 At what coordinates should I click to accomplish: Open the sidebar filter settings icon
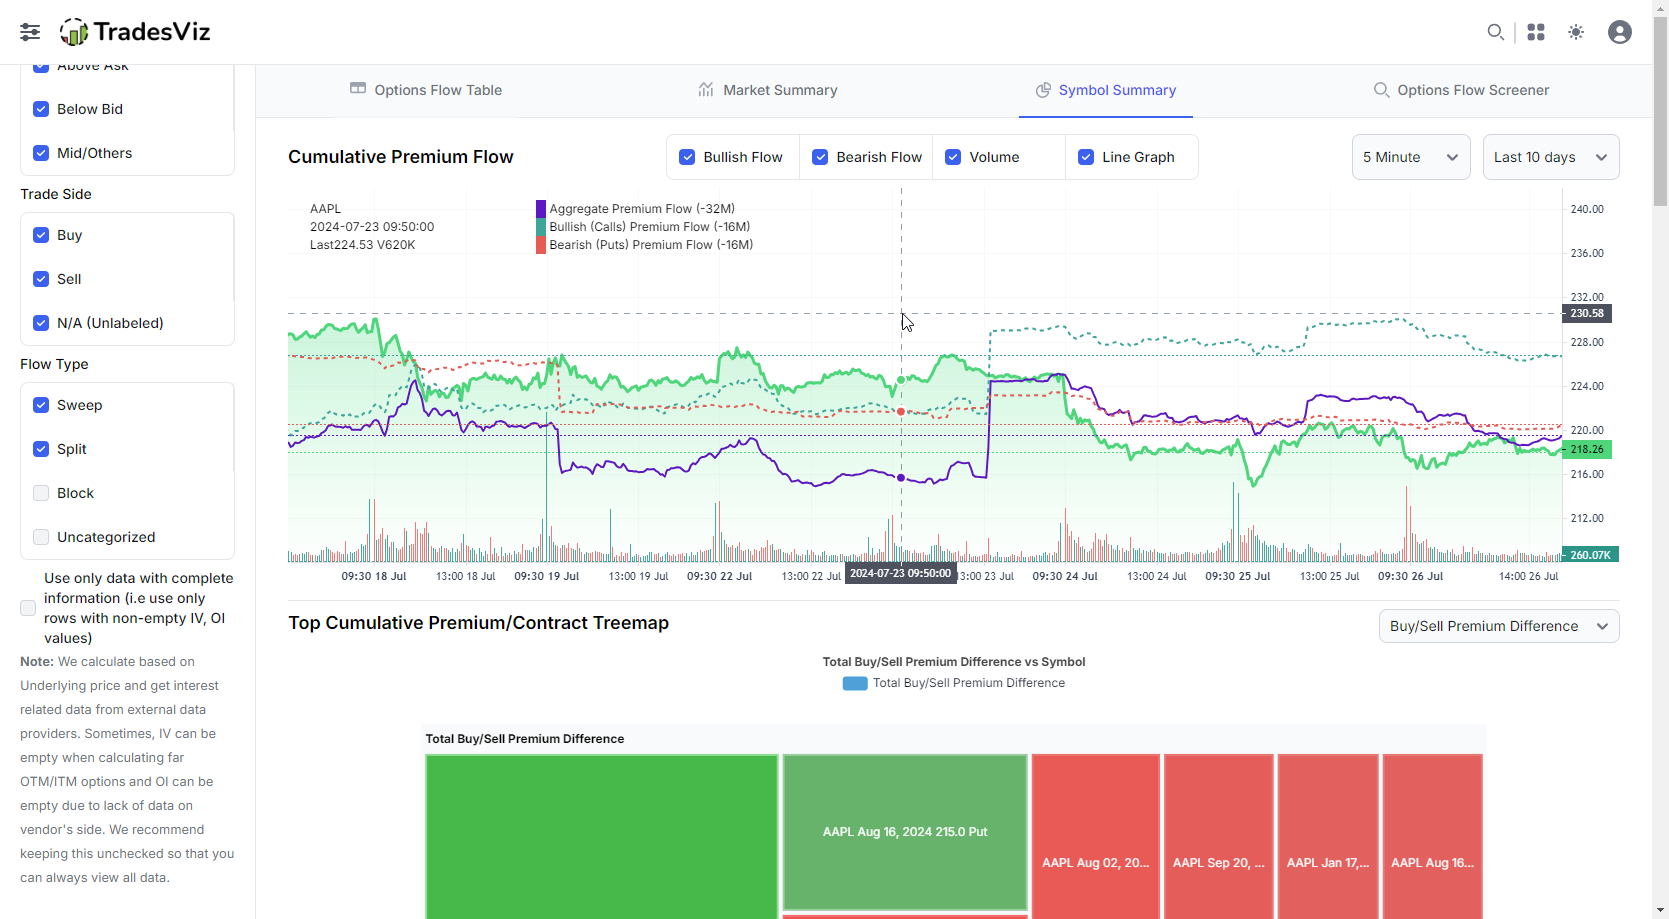[x=30, y=32]
